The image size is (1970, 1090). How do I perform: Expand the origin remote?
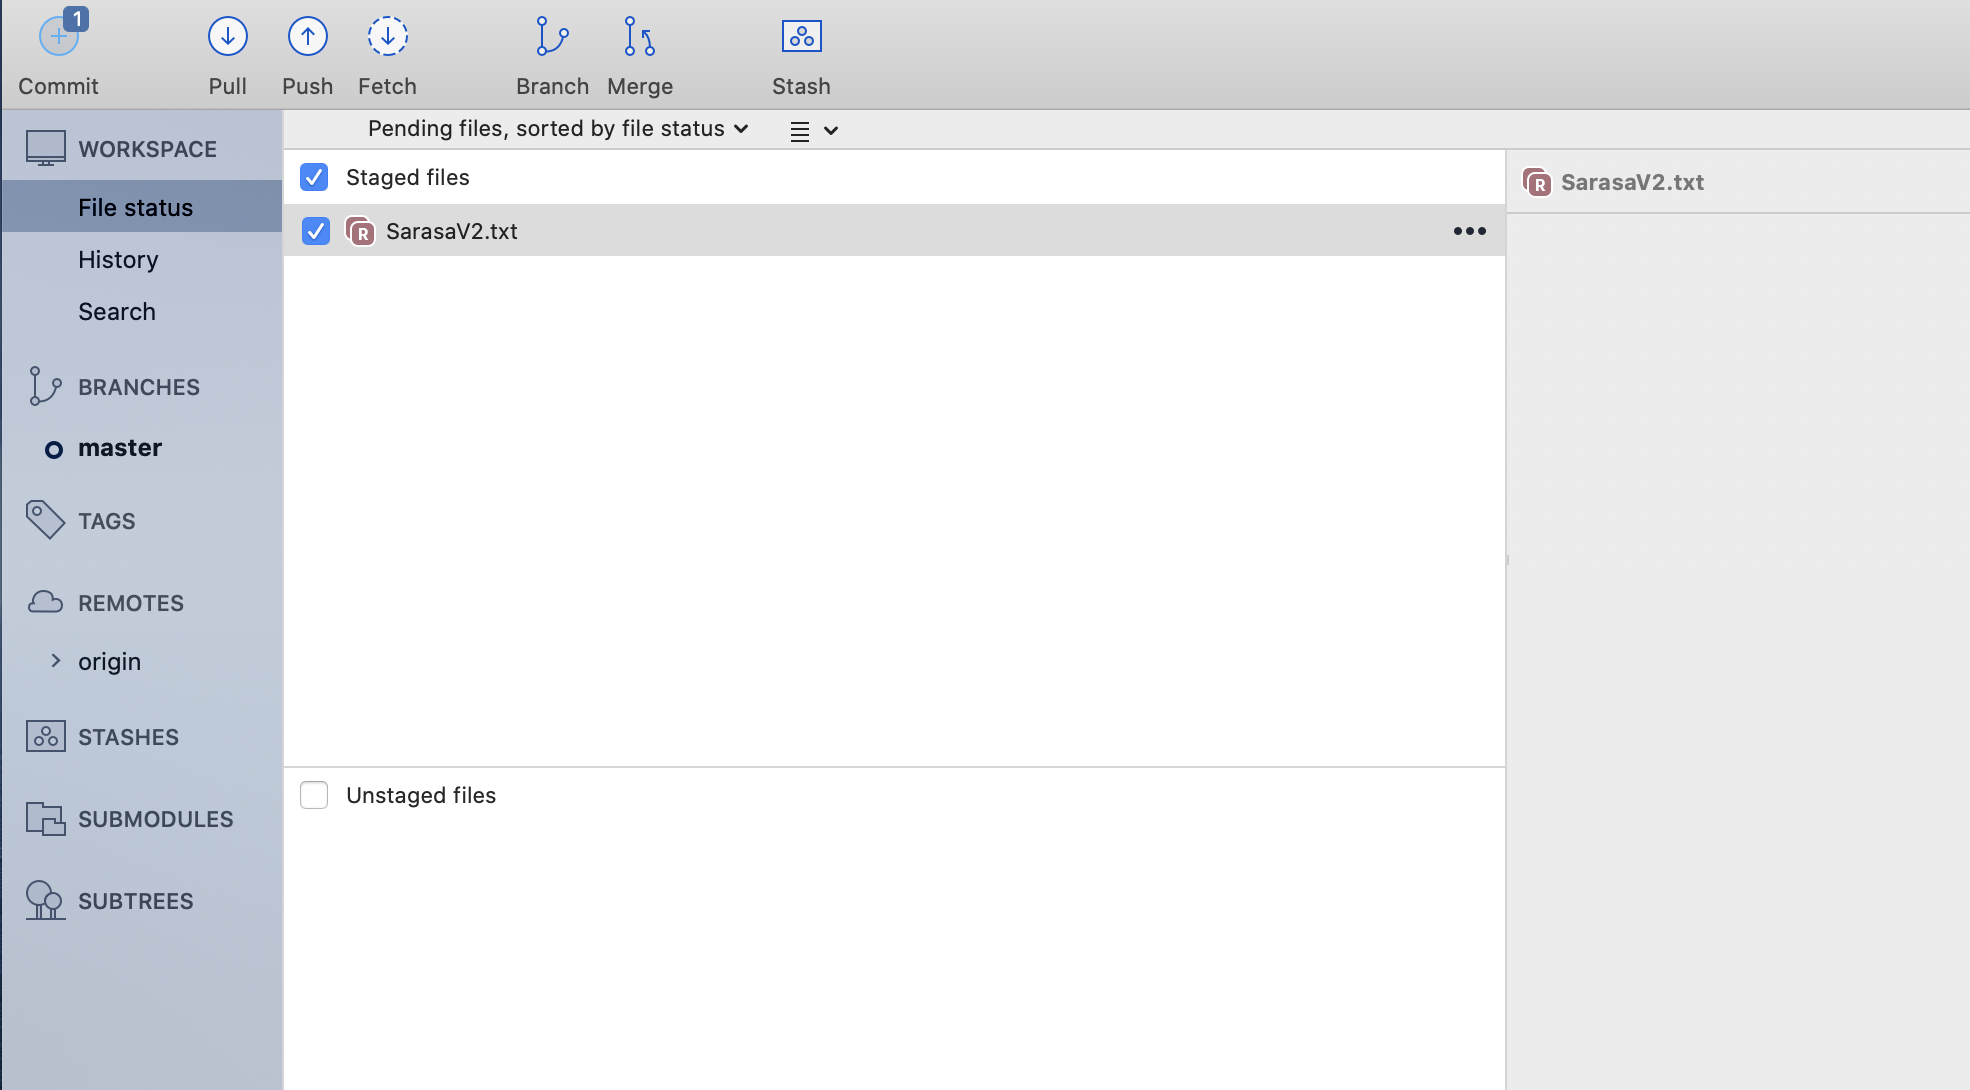[56, 661]
